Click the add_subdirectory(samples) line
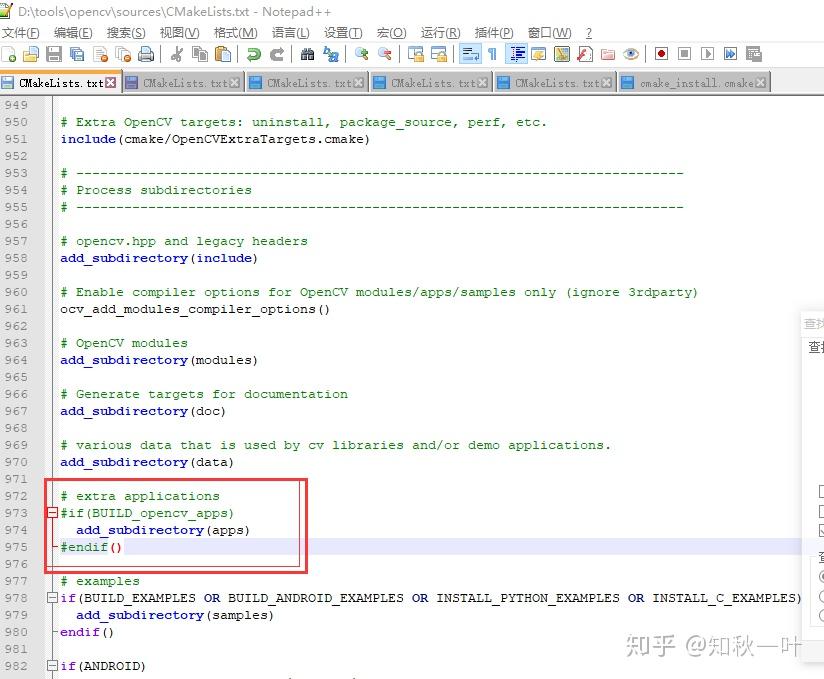 pyautogui.click(x=175, y=615)
